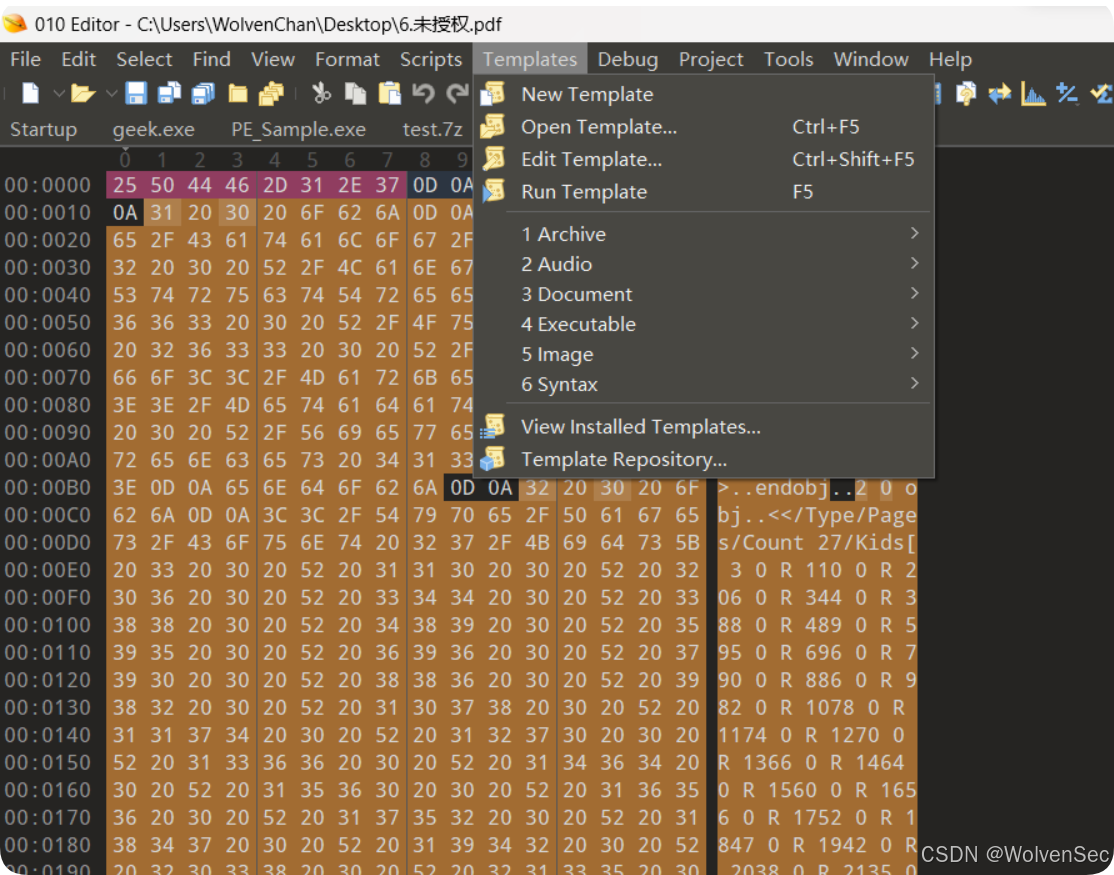
Task: Open the Find menu
Action: [x=212, y=59]
